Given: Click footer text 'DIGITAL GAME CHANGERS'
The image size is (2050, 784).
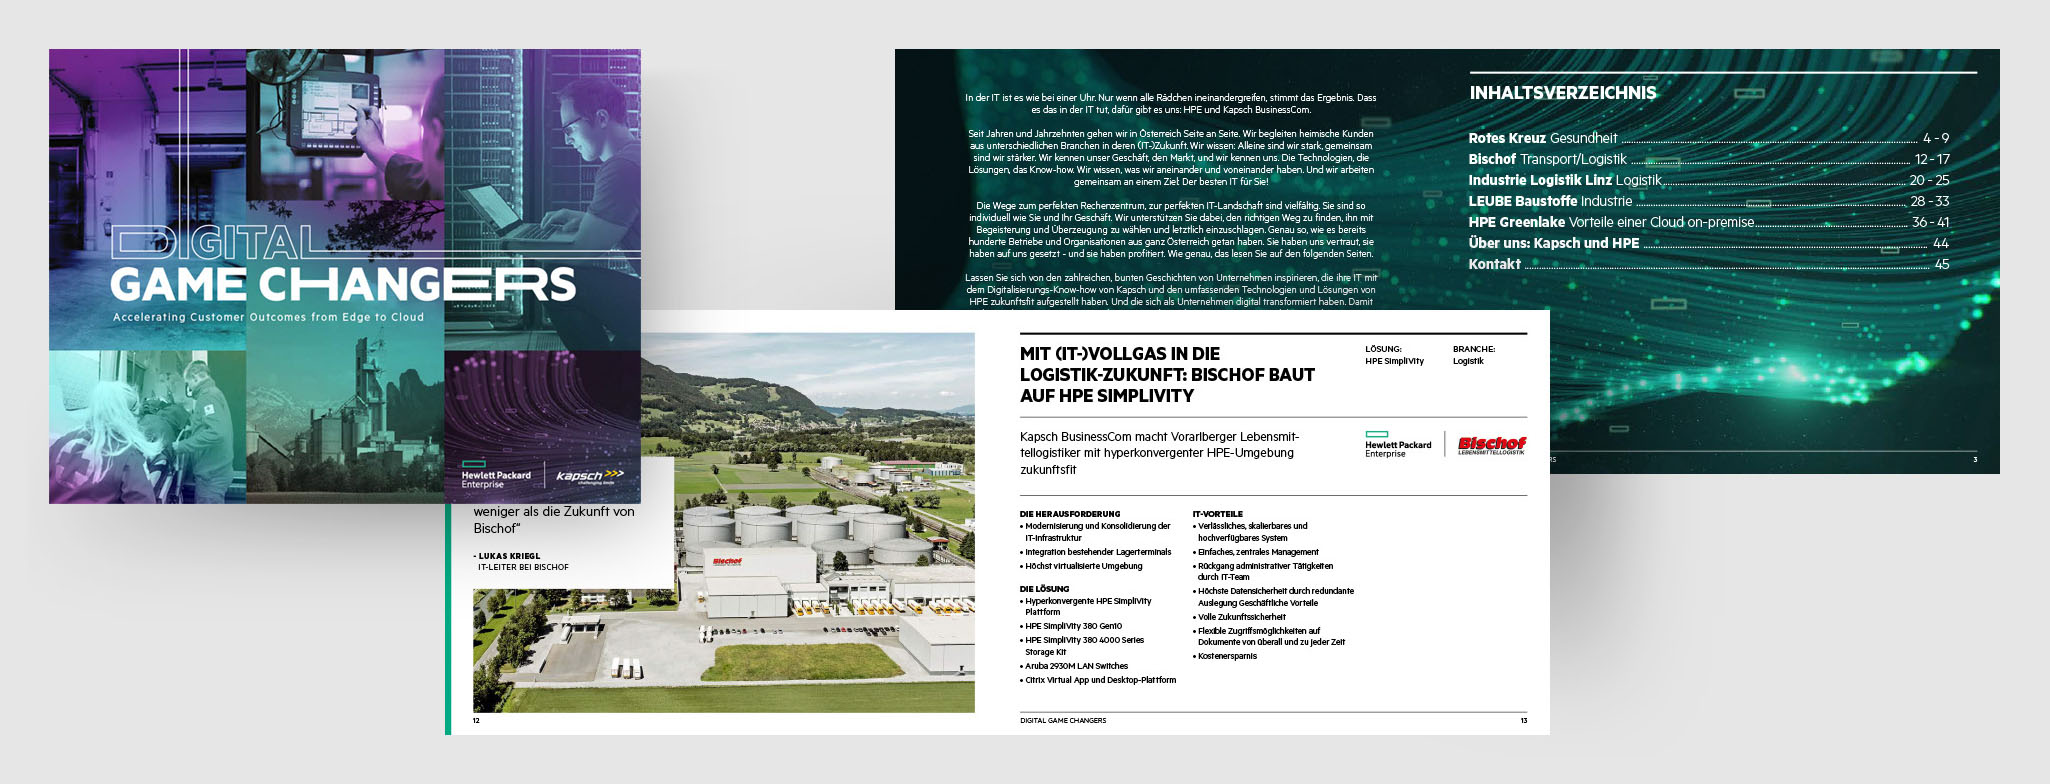Looking at the screenshot, I should pos(1063,720).
